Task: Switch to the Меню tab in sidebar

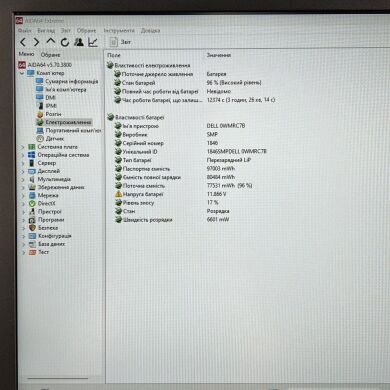Action: pos(26,54)
